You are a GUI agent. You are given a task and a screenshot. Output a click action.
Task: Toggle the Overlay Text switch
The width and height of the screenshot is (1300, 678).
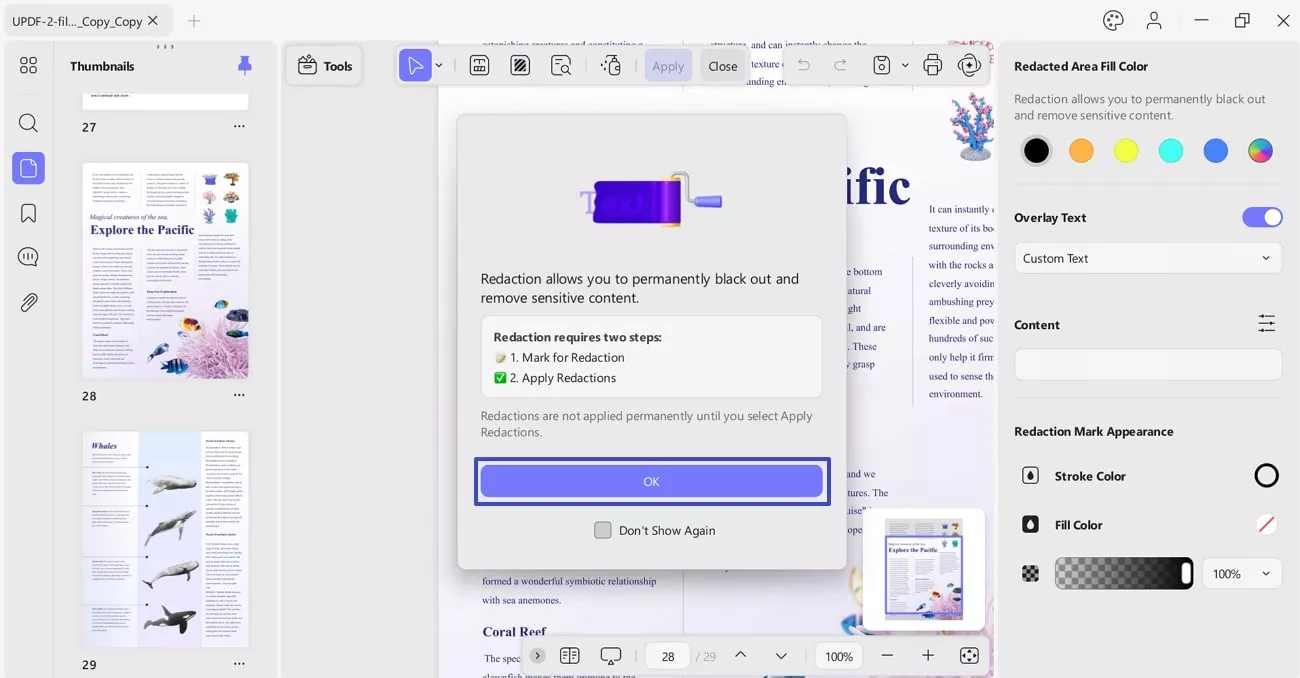coord(1262,217)
